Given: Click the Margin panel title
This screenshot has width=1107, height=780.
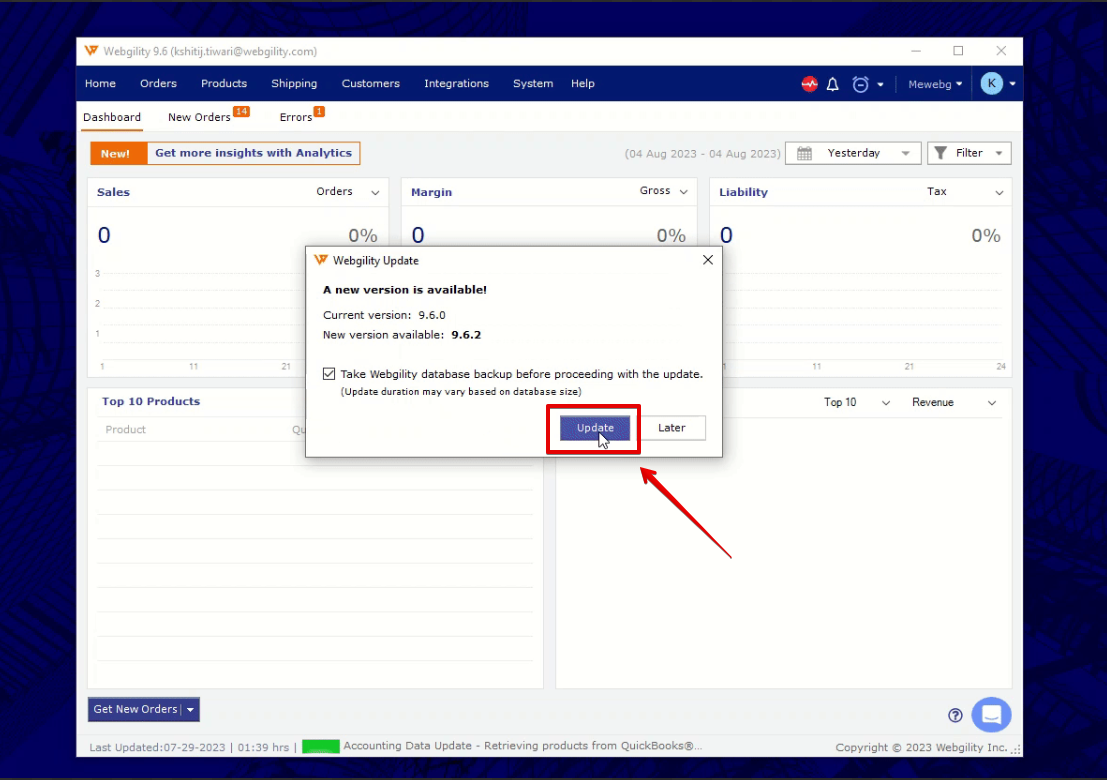Looking at the screenshot, I should point(431,192).
